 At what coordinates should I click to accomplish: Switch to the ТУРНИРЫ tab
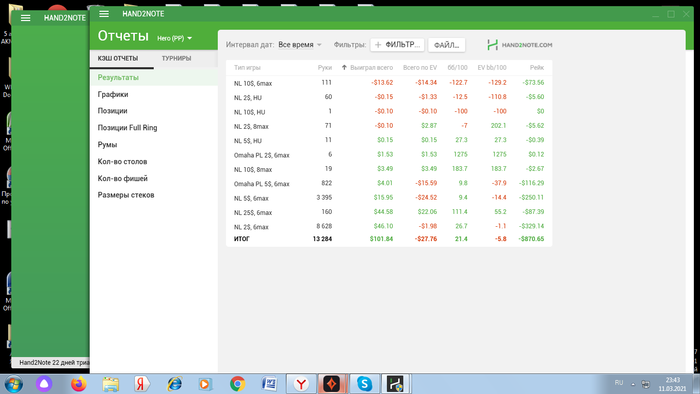click(176, 58)
